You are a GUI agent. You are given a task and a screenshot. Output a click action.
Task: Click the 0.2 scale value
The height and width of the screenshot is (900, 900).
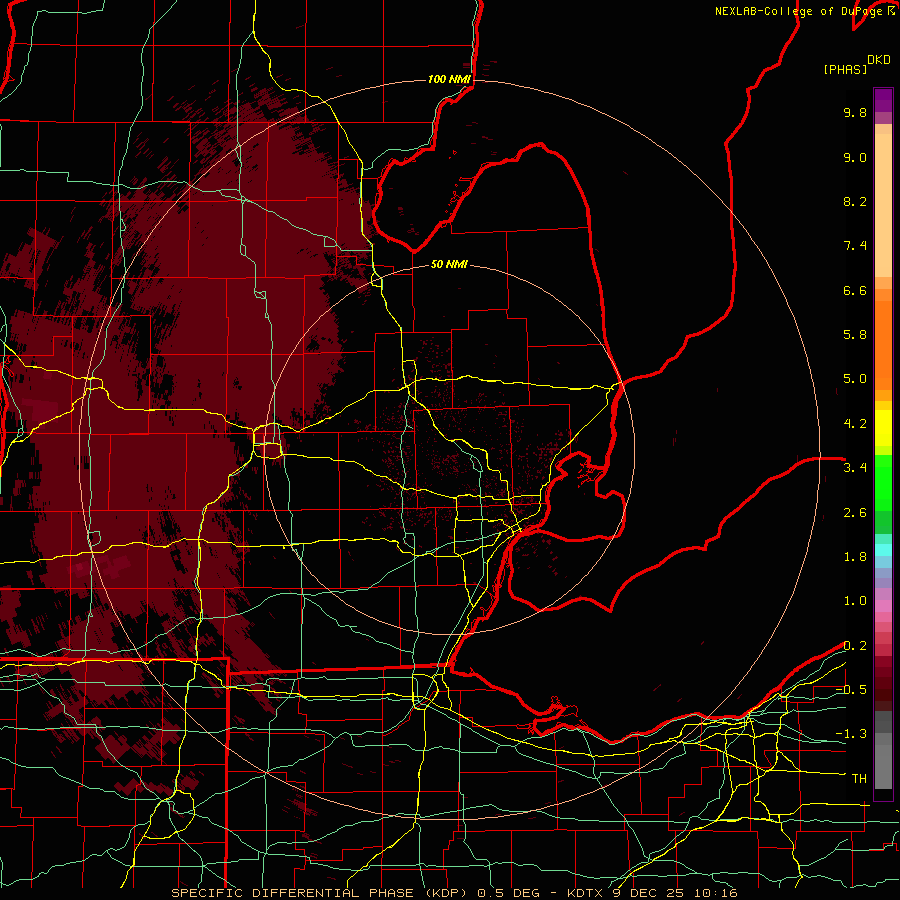tap(855, 646)
